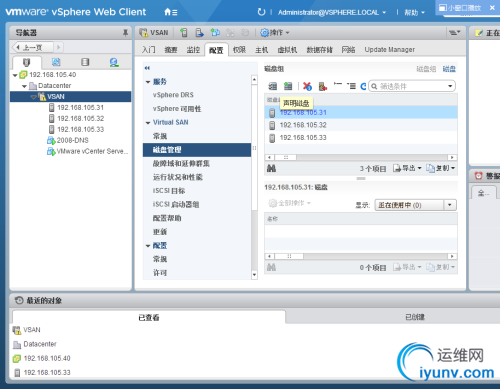Click VSAN cluster icon in Recent Objects
Viewport: 500px width, 389px height.
click(x=17, y=330)
